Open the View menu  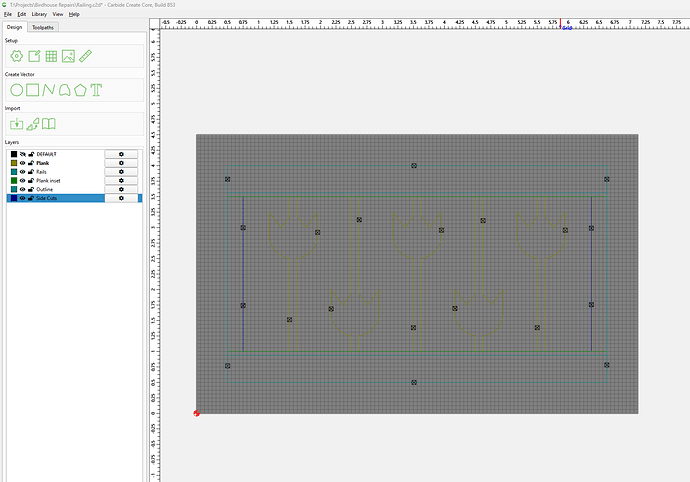pyautogui.click(x=58, y=14)
